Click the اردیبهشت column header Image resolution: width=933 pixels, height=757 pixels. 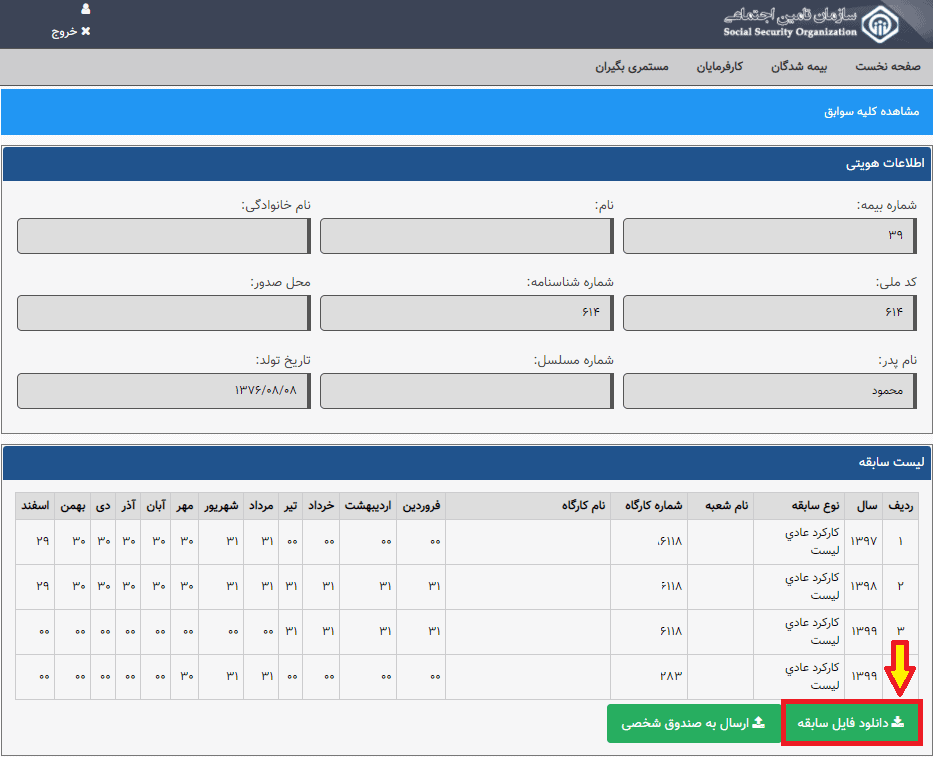[x=368, y=506]
